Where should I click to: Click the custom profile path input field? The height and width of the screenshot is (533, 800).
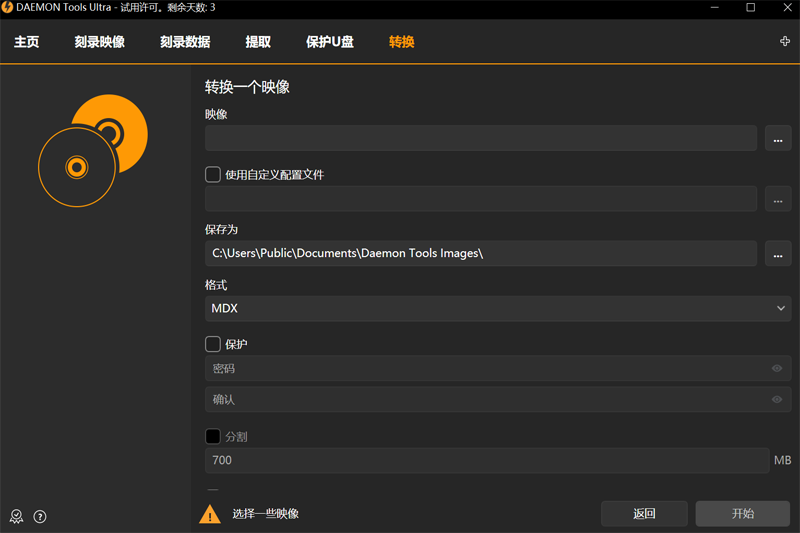click(481, 199)
